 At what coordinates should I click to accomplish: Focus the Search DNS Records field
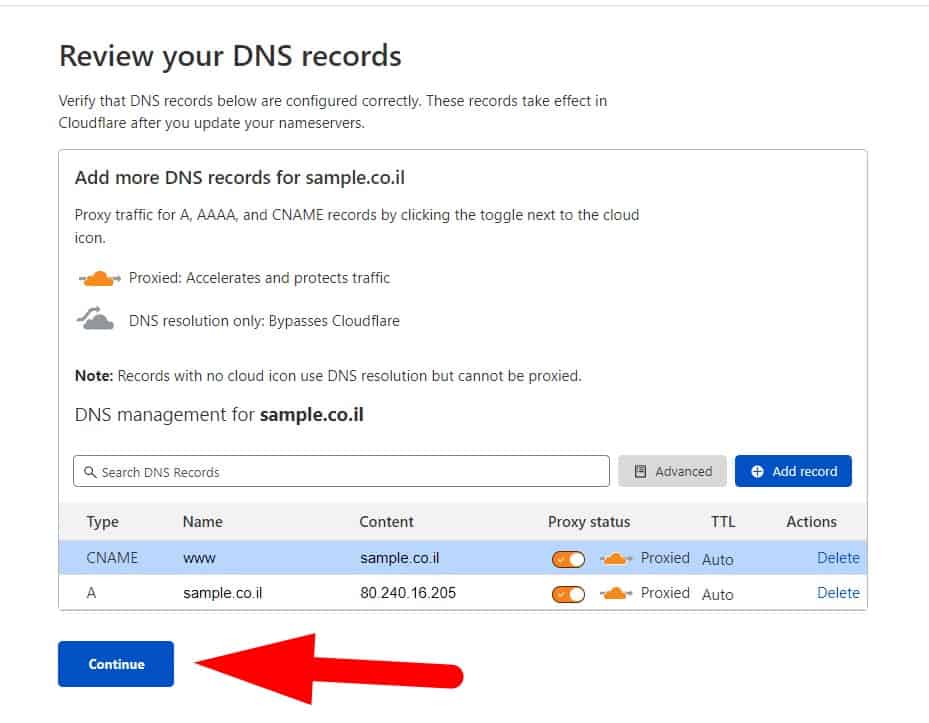[x=341, y=471]
